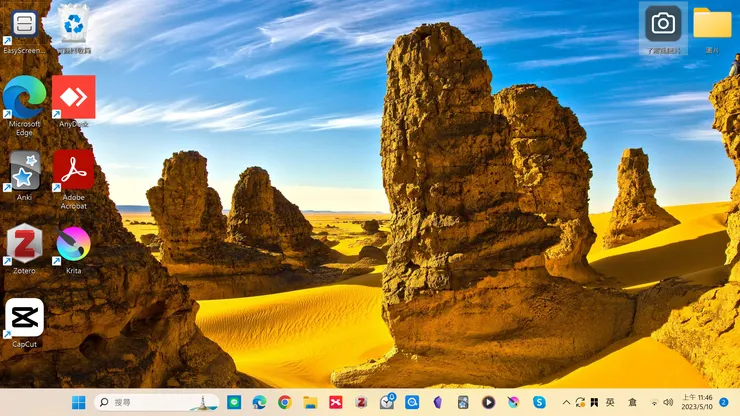Open File Explorer from the taskbar
This screenshot has height=416, width=740.
click(x=310, y=402)
